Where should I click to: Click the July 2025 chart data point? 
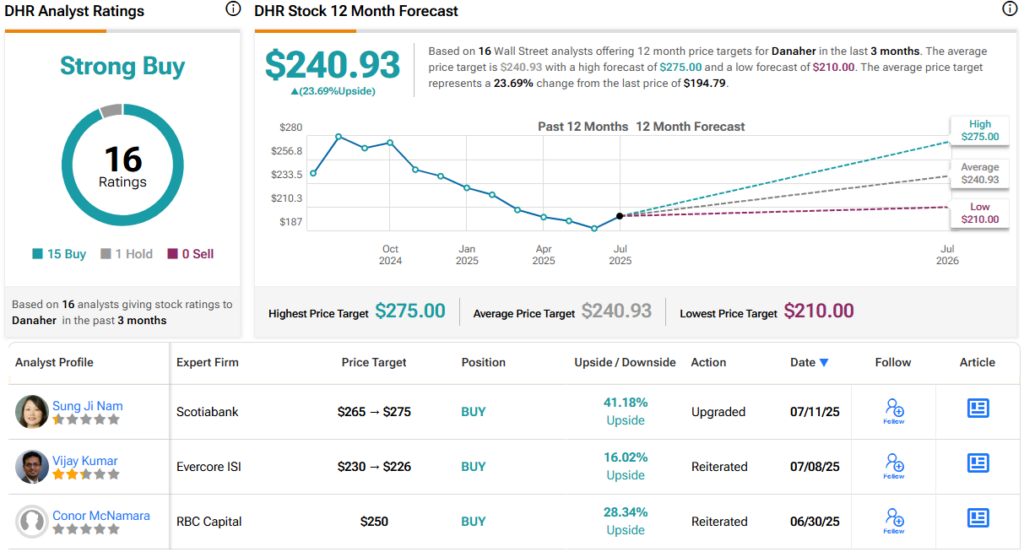(x=620, y=216)
